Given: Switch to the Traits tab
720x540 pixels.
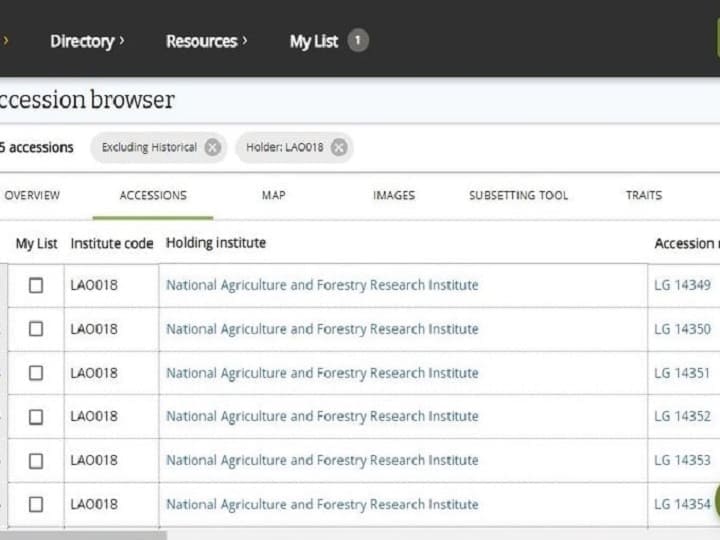Looking at the screenshot, I should (643, 195).
